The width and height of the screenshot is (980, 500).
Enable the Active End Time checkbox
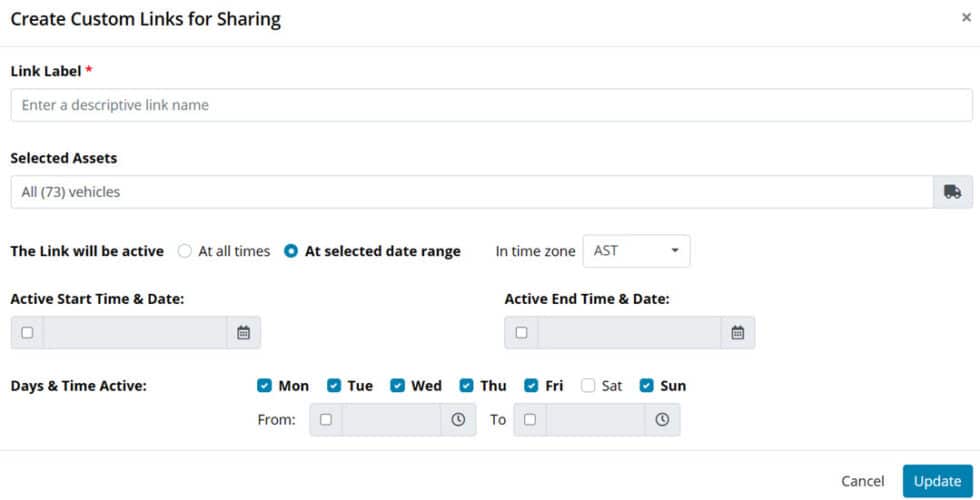pyautogui.click(x=521, y=332)
